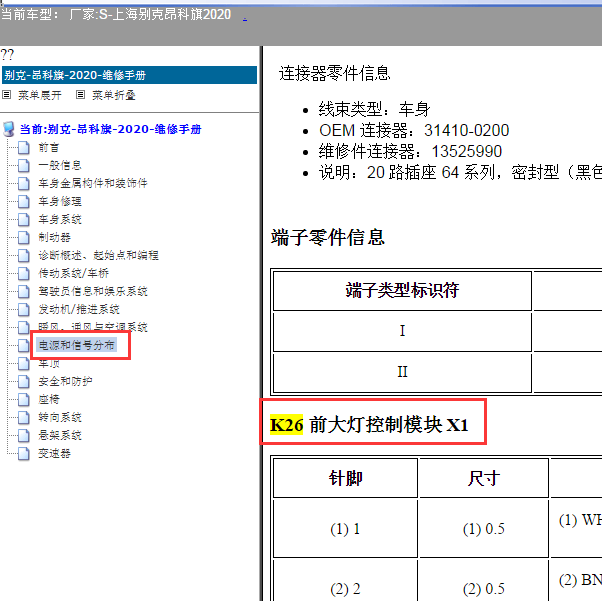Click the page icon beside 变速器
This screenshot has height=601, width=602.
click(24, 454)
